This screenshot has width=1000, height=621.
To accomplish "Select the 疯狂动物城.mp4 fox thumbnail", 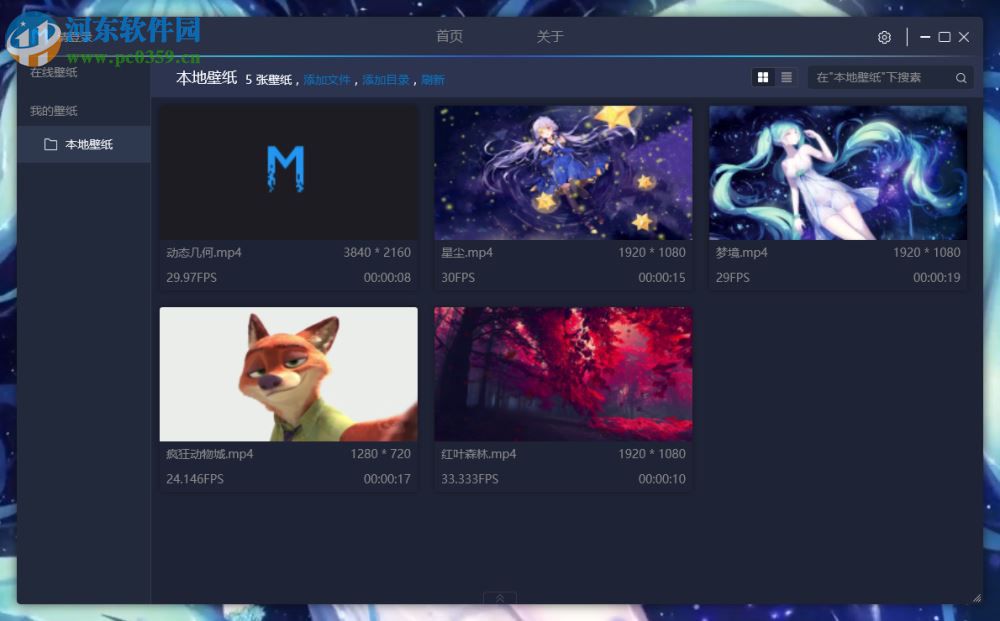I will (289, 374).
